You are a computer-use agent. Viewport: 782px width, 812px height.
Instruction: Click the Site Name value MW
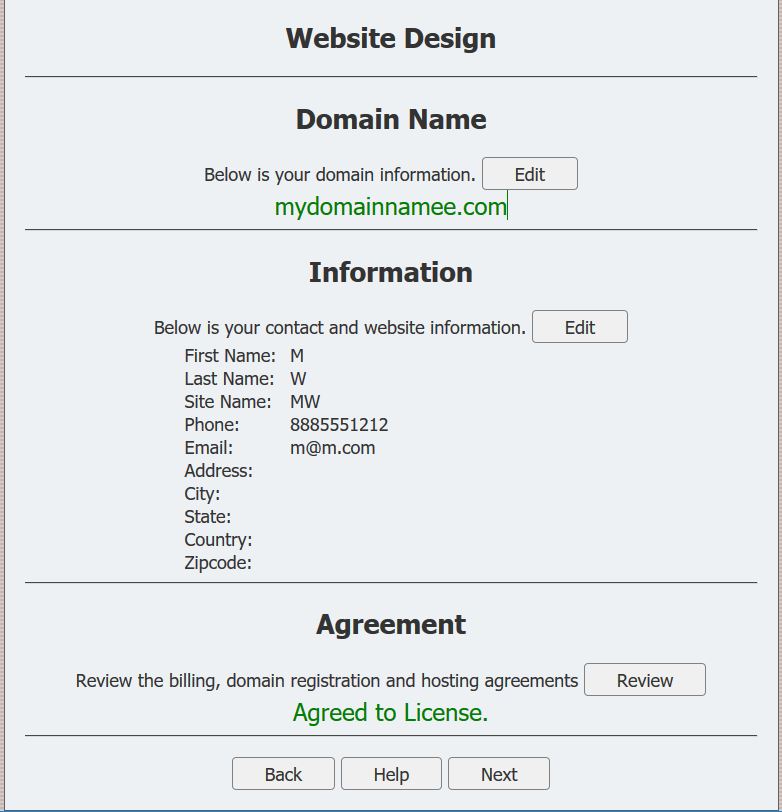(305, 402)
